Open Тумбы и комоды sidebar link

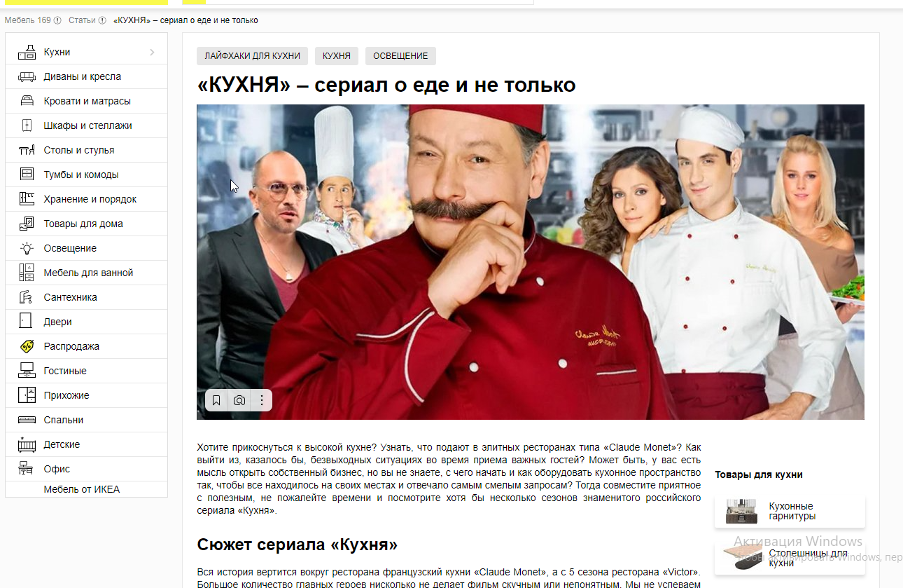(x=86, y=175)
